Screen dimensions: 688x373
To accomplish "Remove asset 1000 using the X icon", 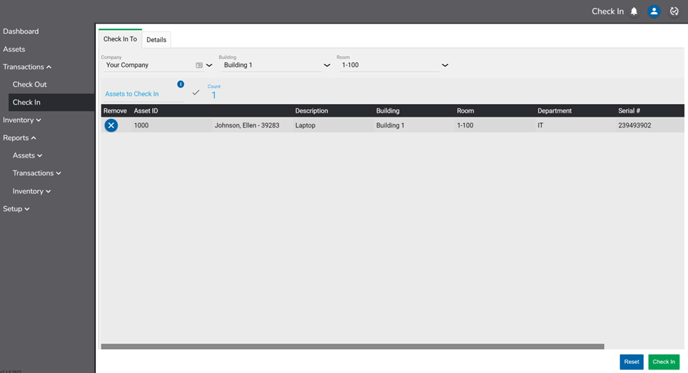I will coord(111,126).
